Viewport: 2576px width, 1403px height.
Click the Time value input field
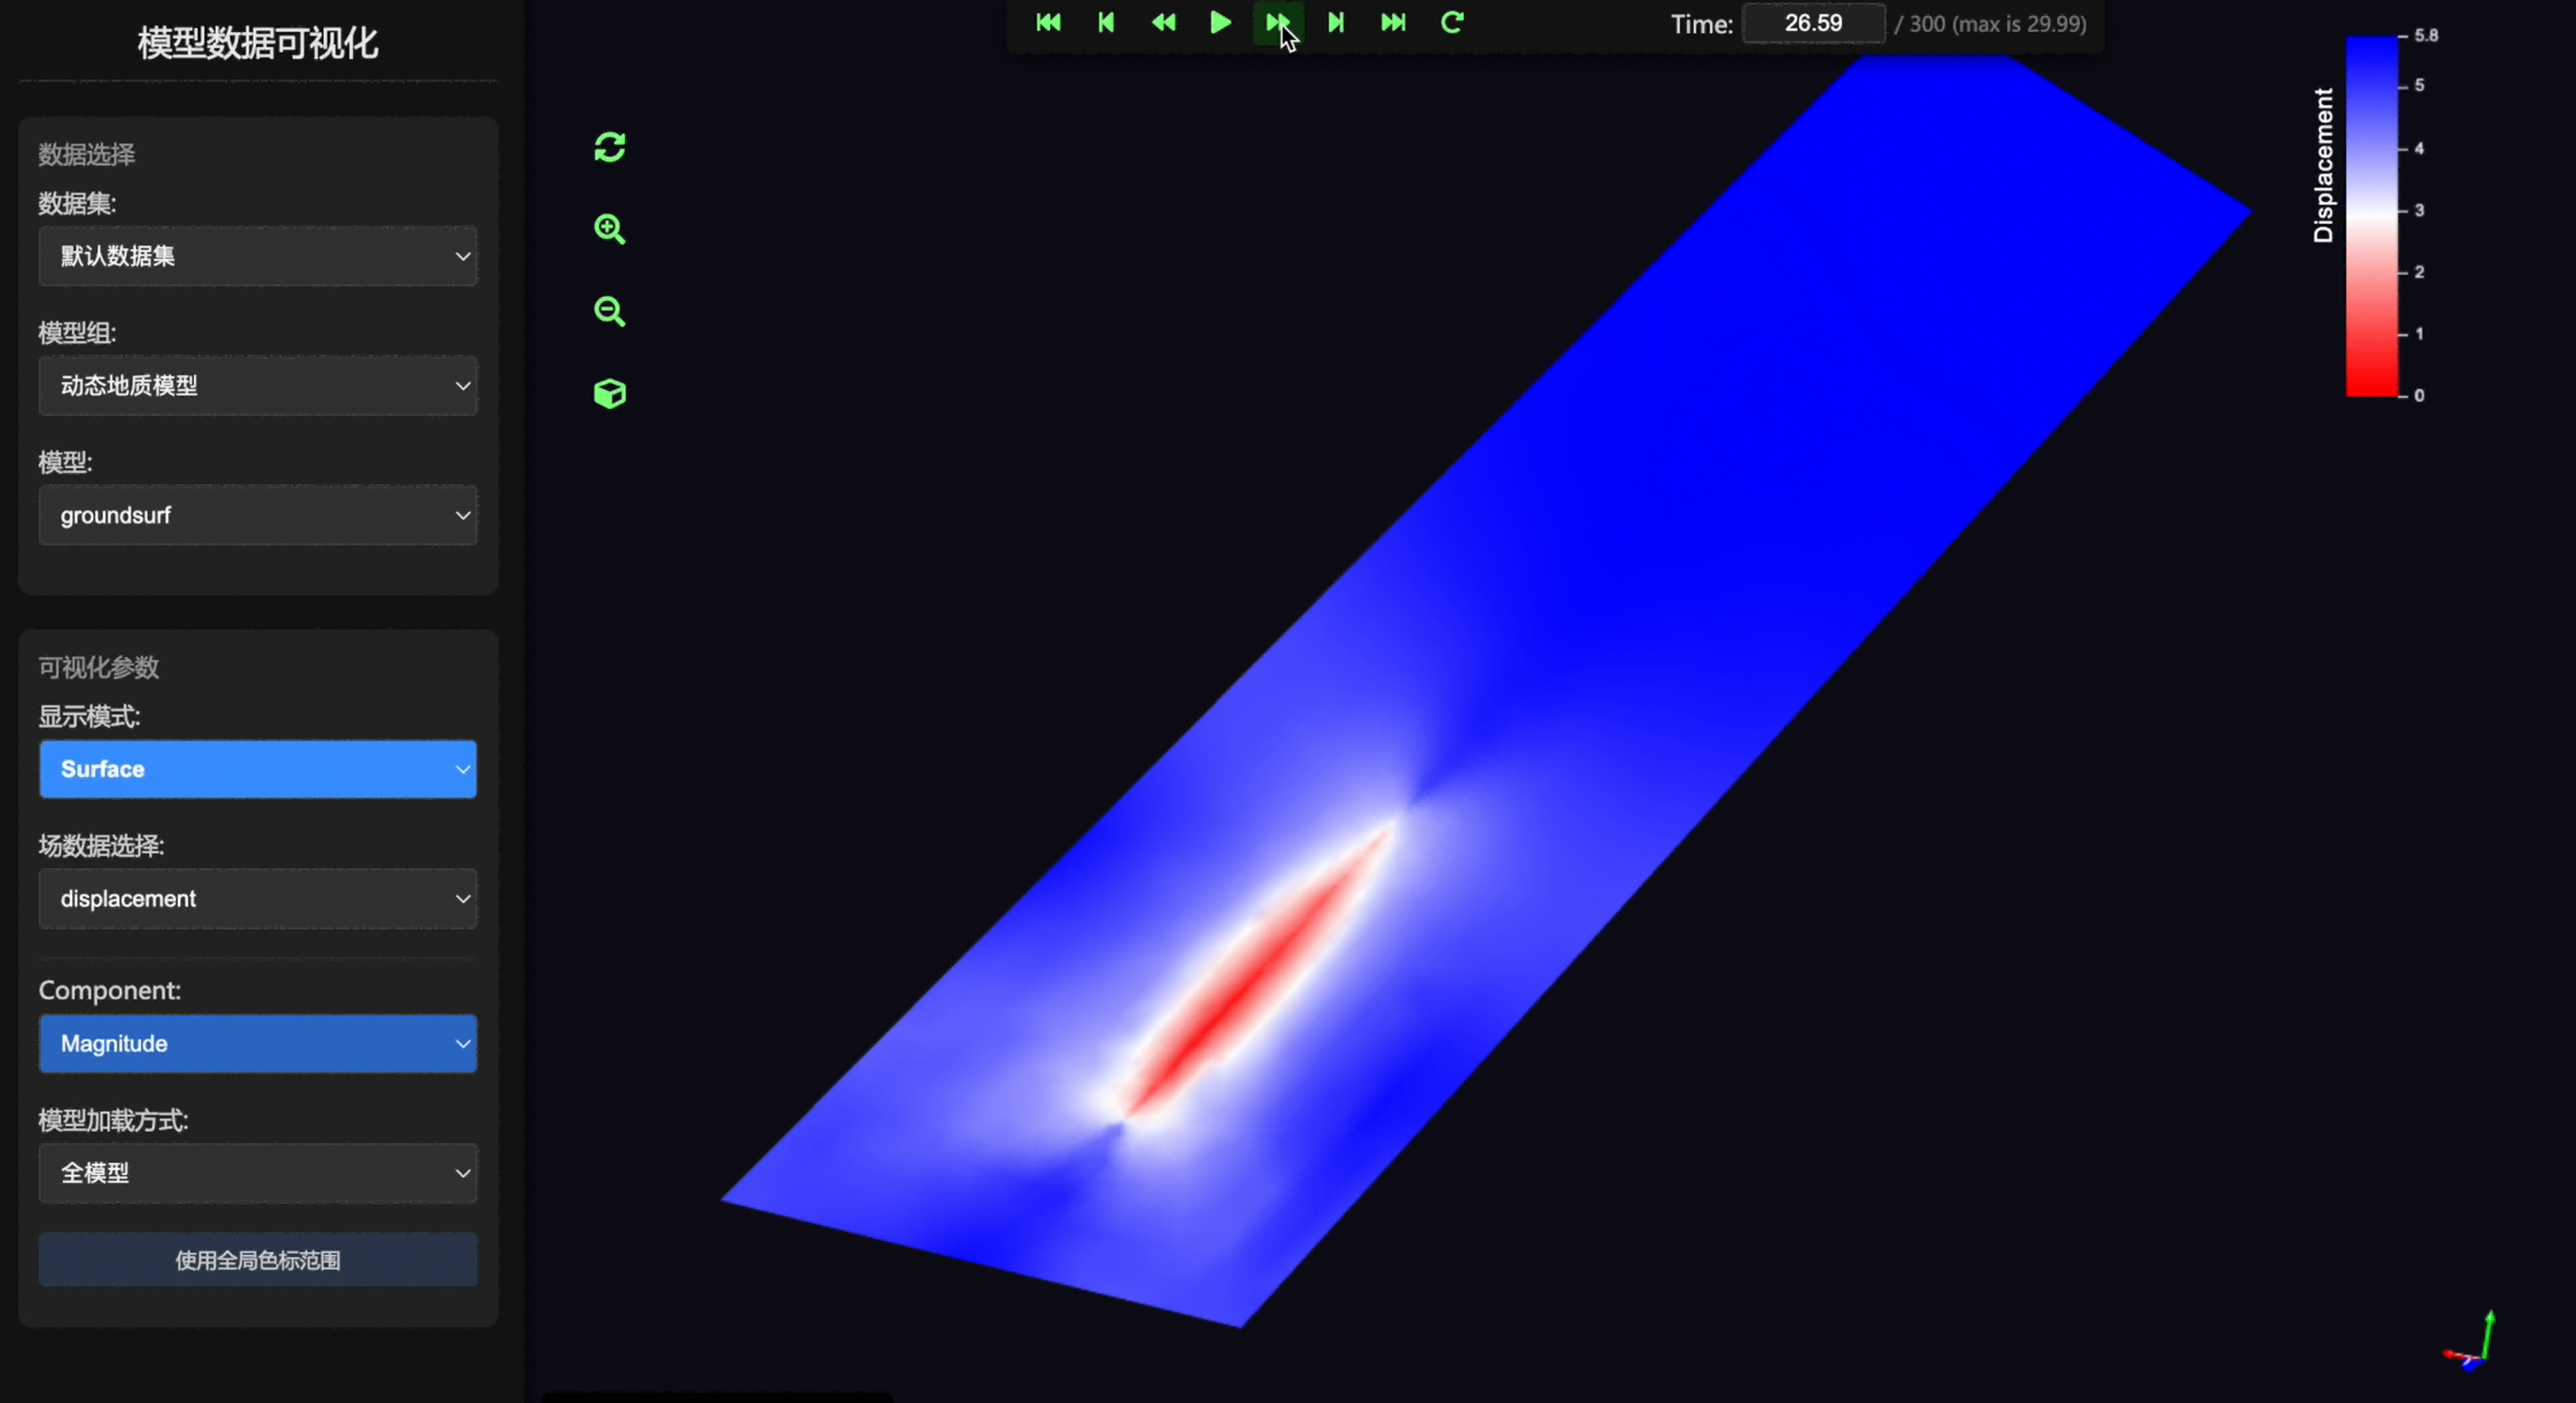1813,23
